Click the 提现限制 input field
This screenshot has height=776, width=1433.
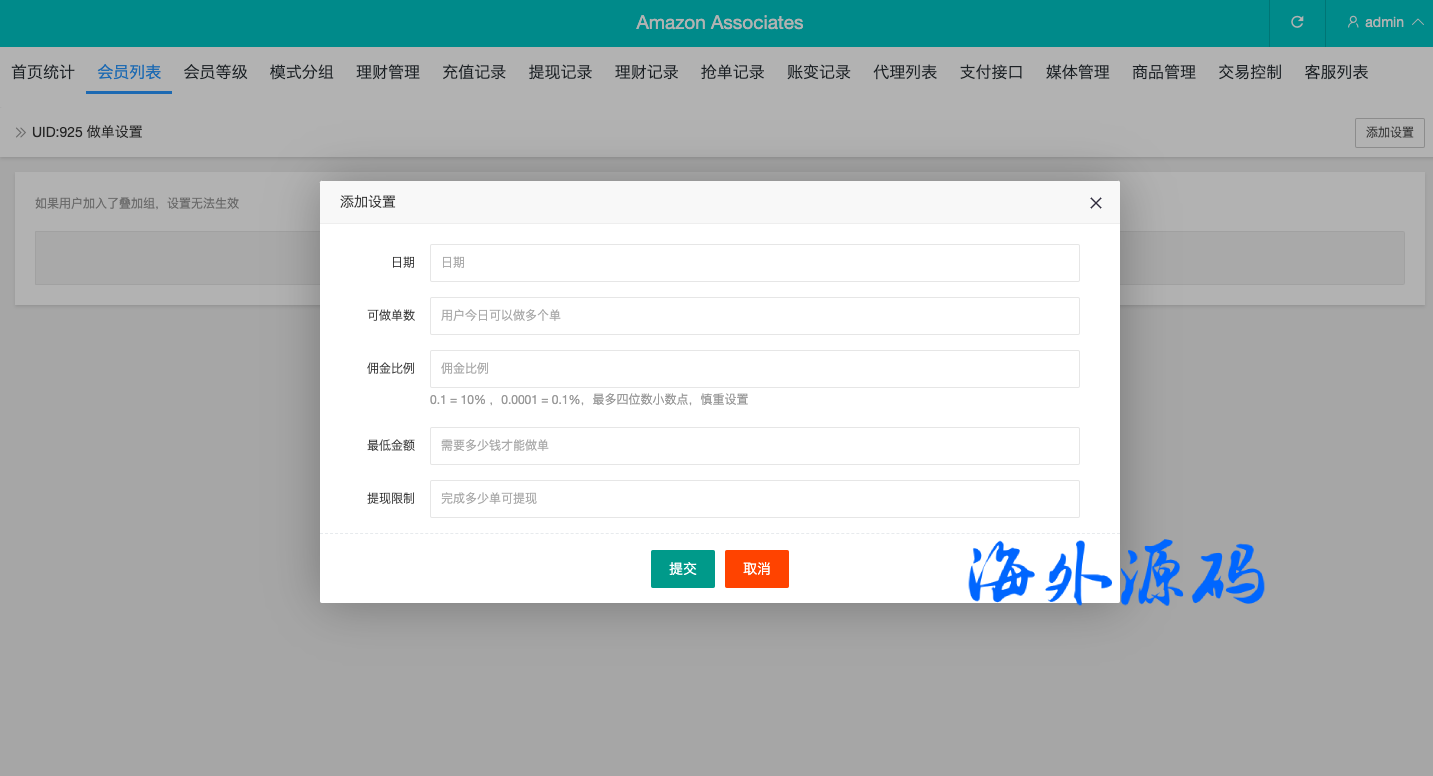point(754,499)
